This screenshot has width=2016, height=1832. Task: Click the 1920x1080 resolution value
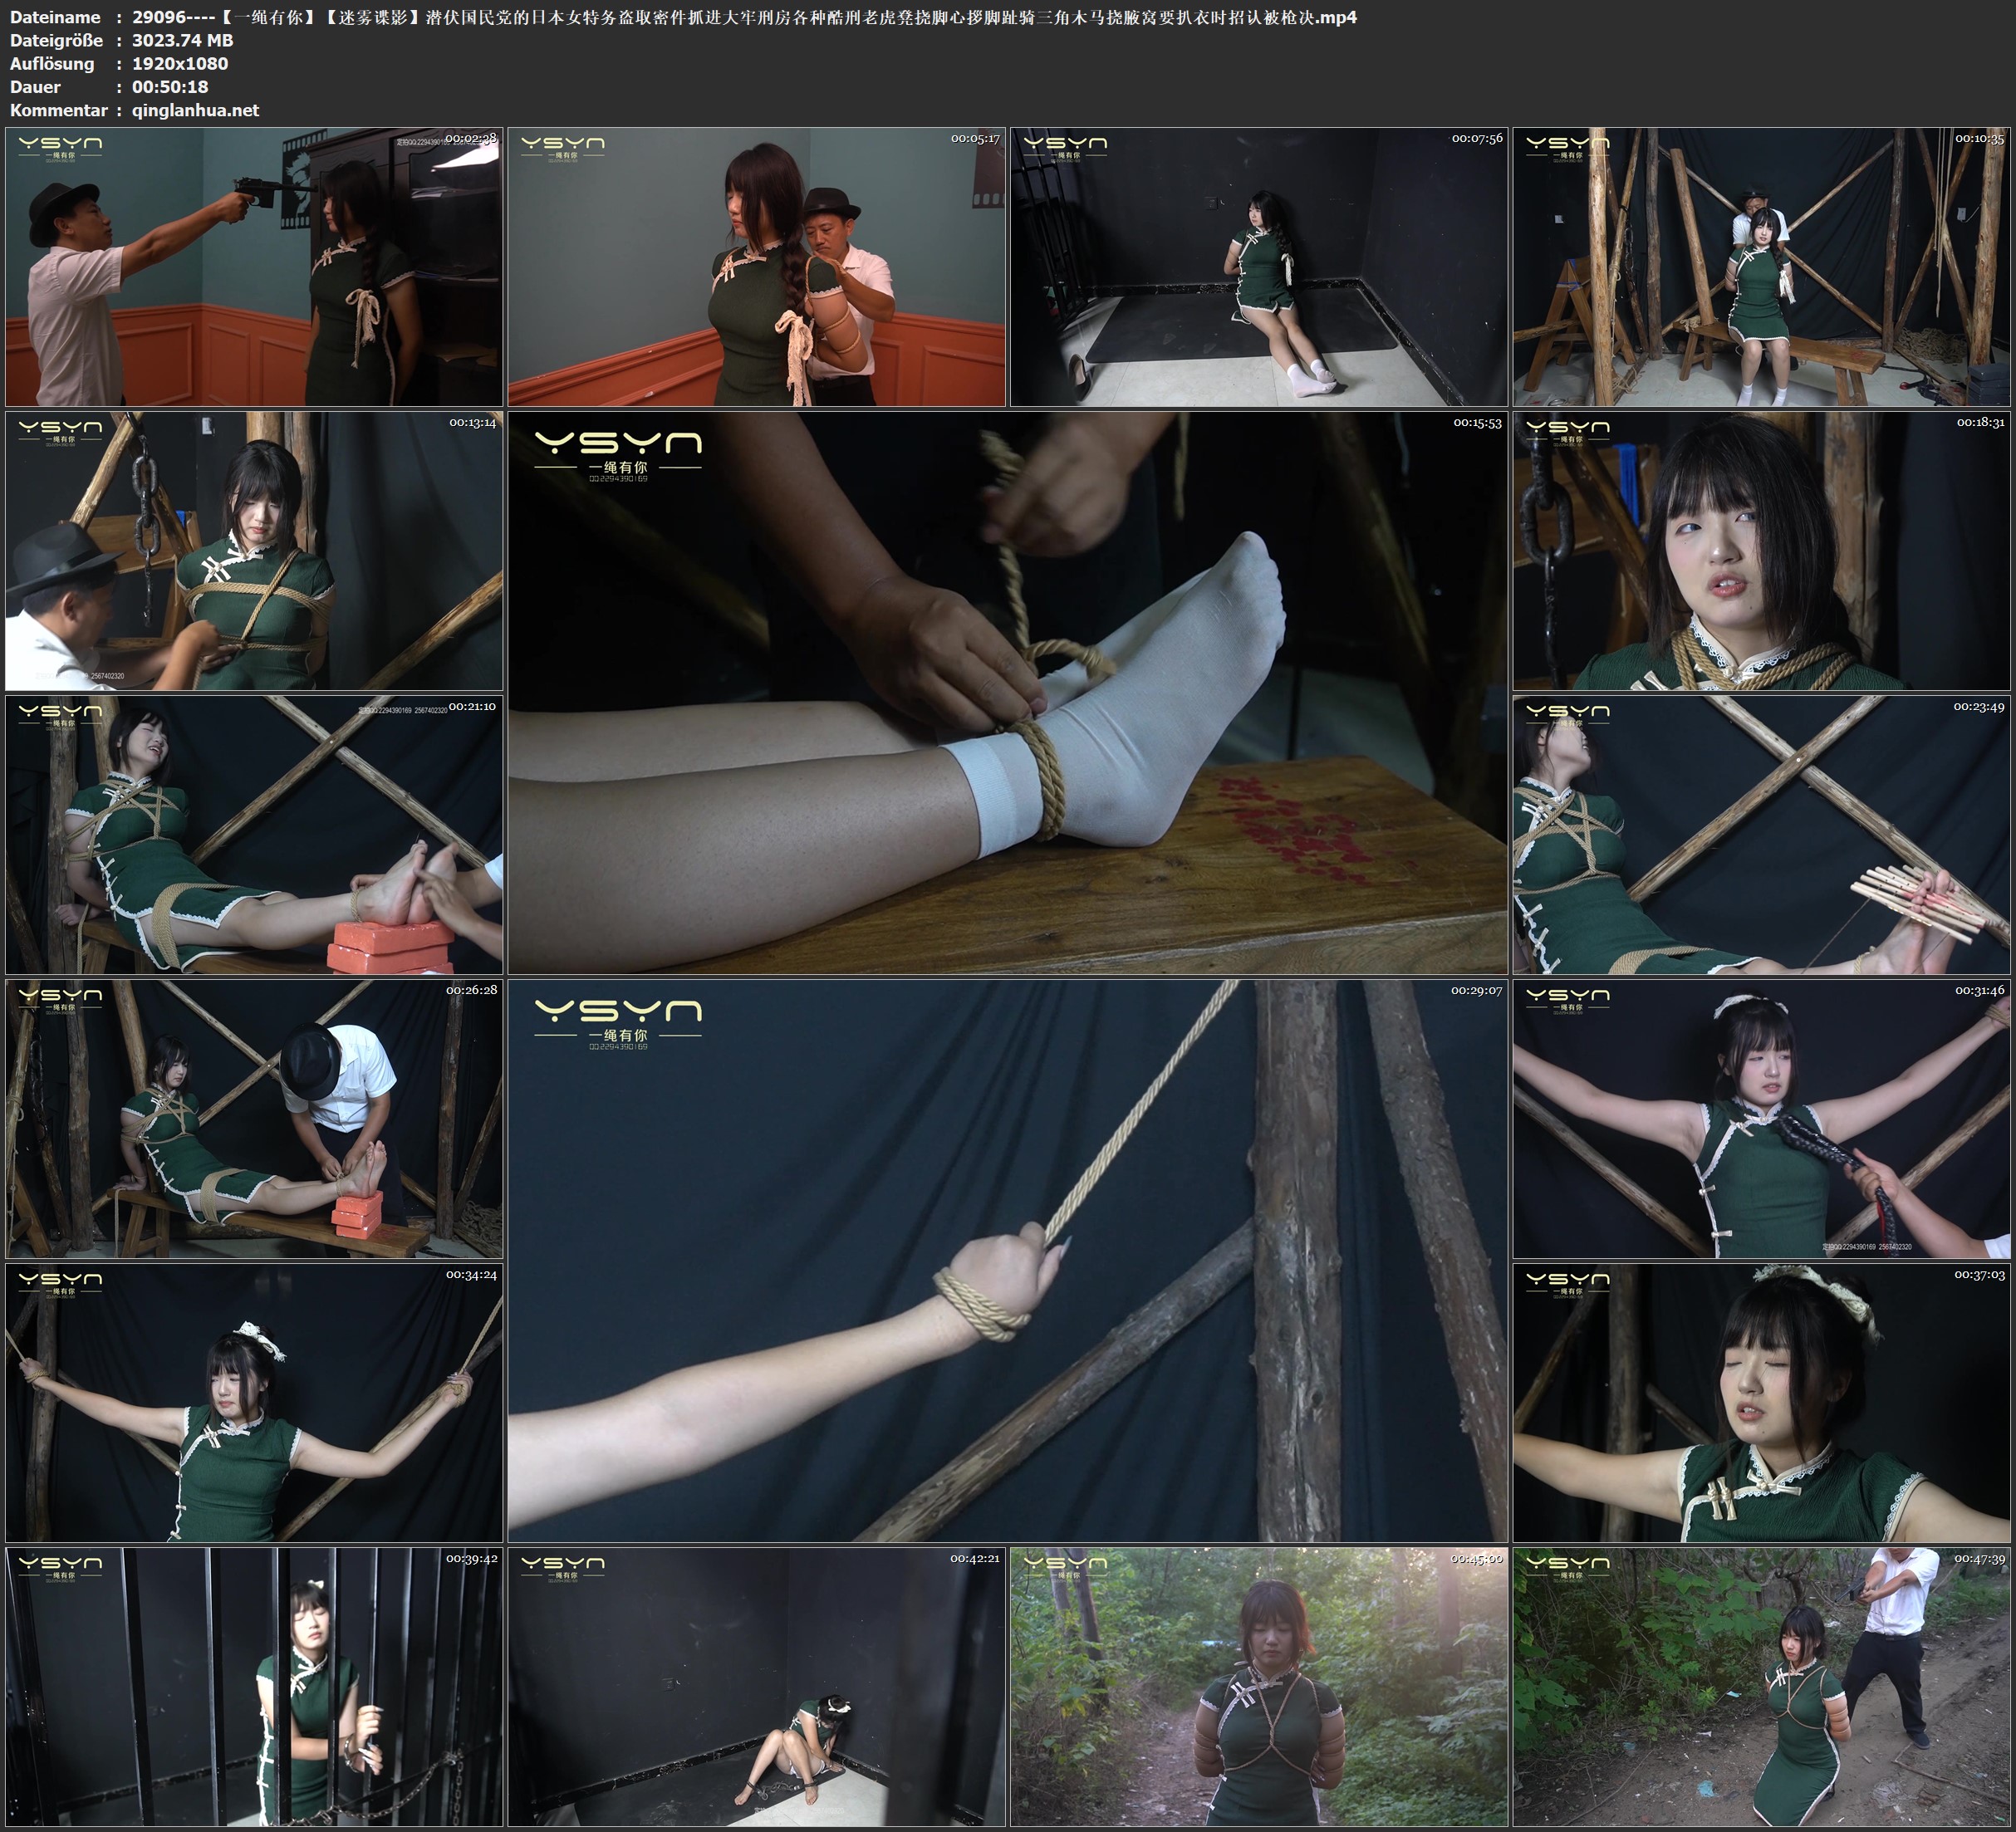pyautogui.click(x=180, y=63)
